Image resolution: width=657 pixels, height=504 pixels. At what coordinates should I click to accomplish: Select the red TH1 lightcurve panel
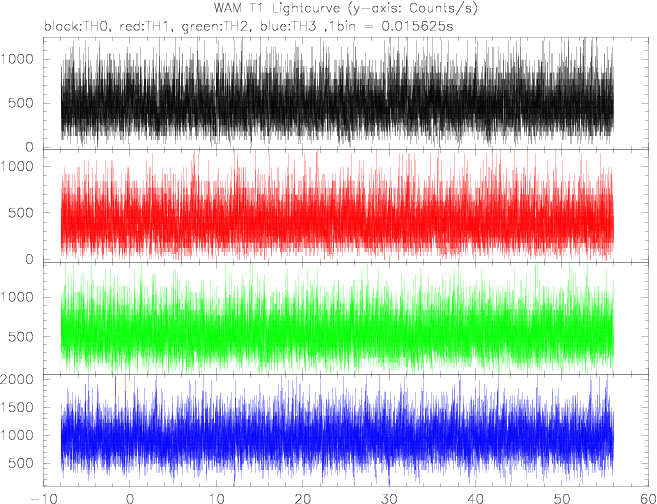pyautogui.click(x=346, y=206)
